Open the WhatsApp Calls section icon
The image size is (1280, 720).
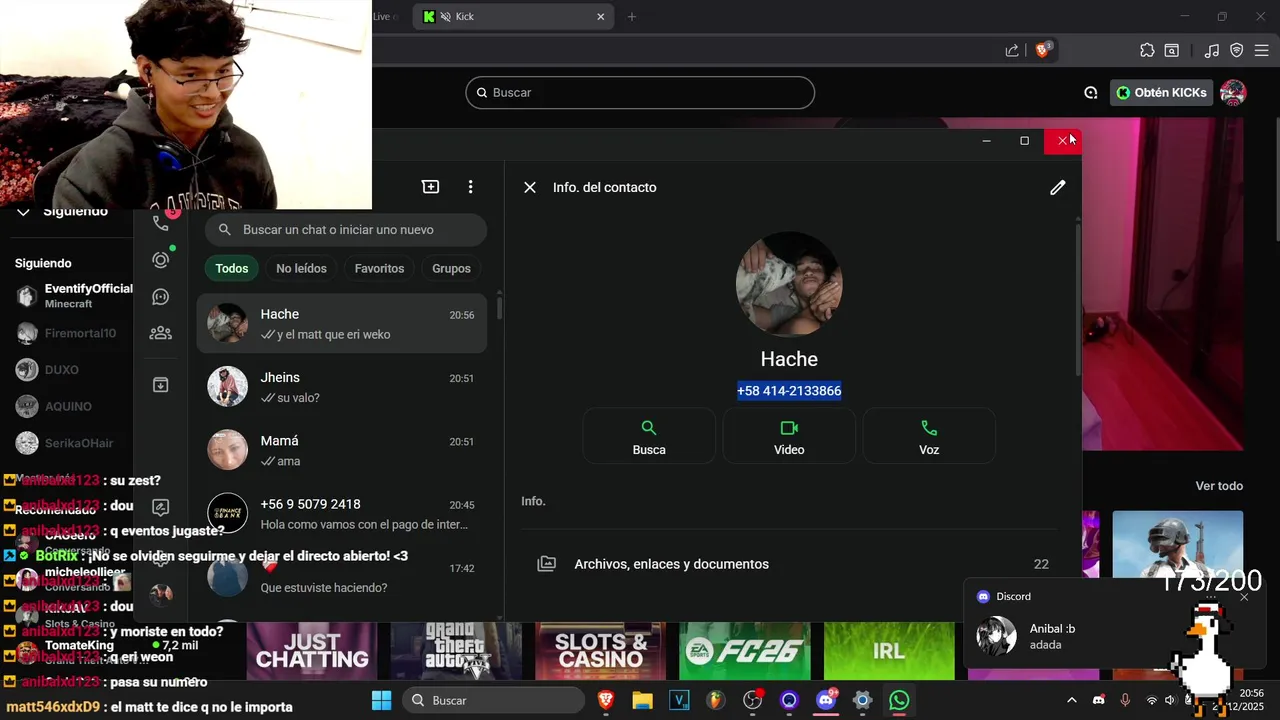(160, 222)
